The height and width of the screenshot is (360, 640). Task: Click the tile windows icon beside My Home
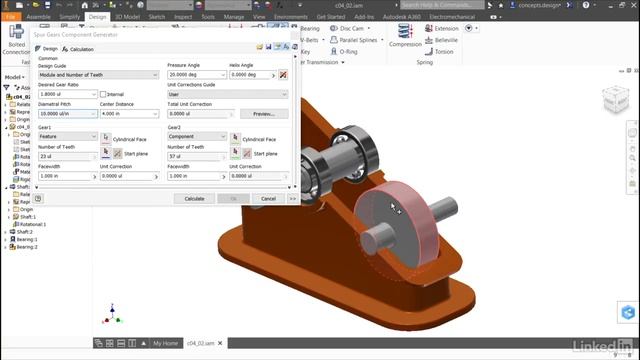pos(110,343)
